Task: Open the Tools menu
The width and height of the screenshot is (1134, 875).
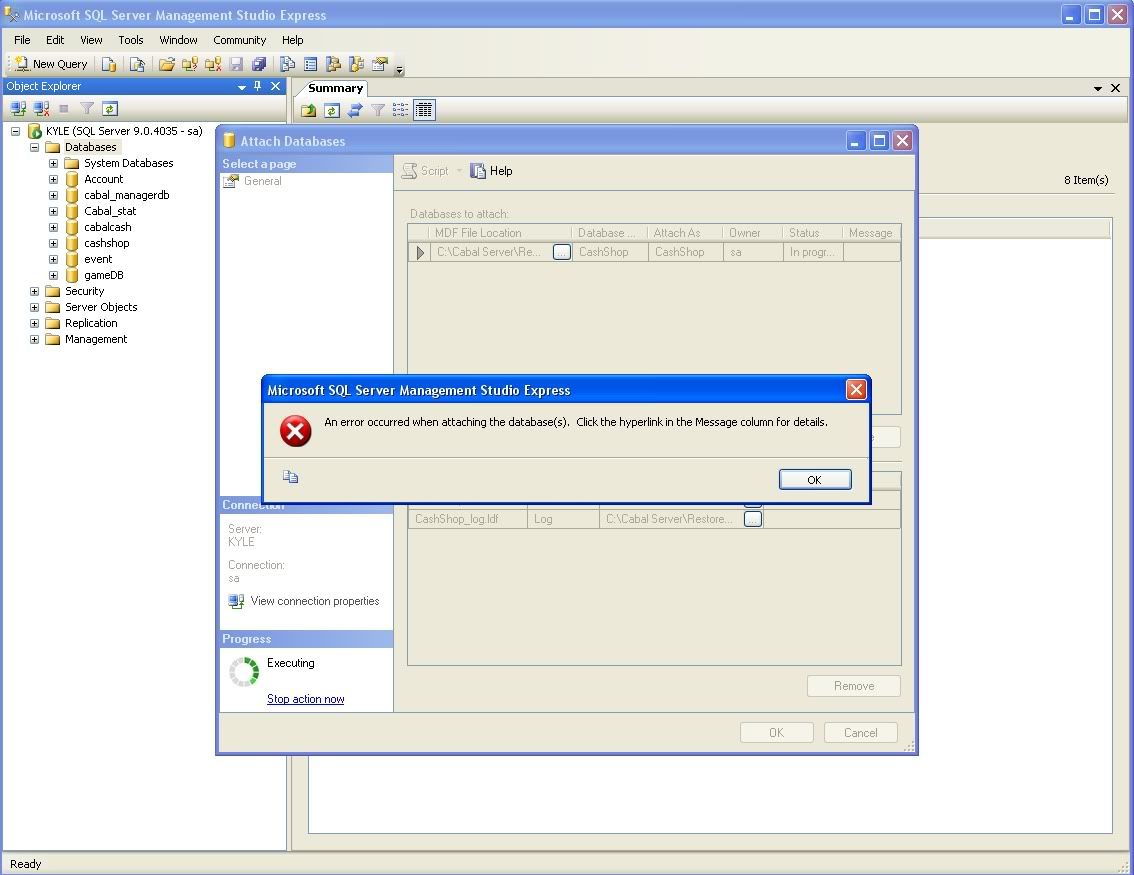Action: pyautogui.click(x=131, y=40)
